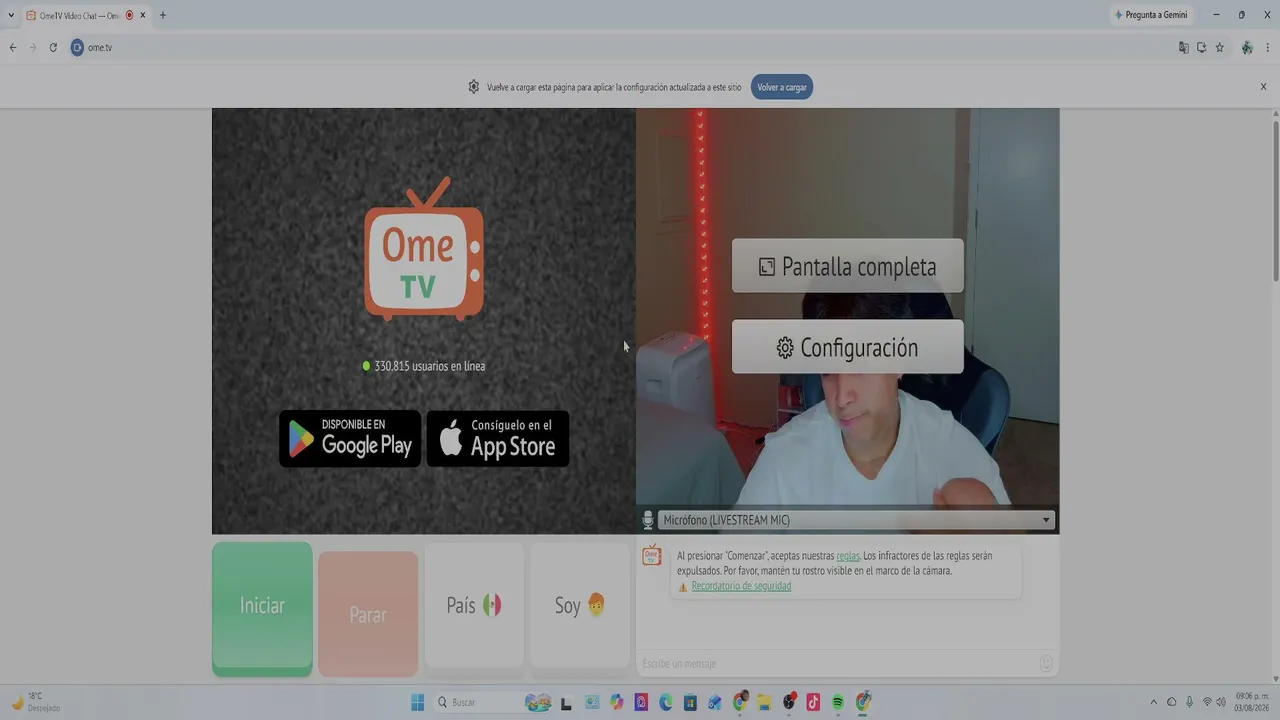
Task: Go back with the browser back arrow
Action: click(x=13, y=47)
